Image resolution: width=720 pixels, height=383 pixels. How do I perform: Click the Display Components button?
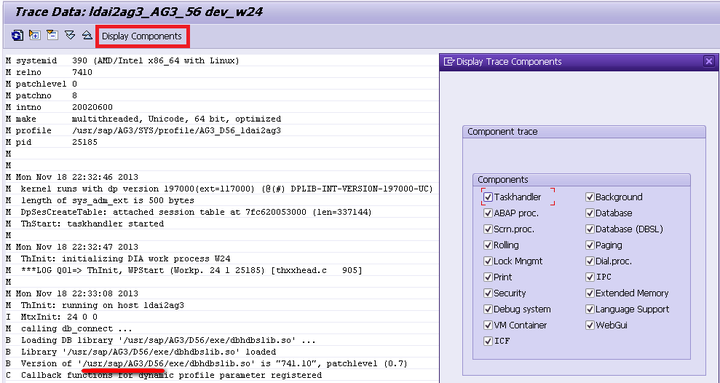click(142, 36)
